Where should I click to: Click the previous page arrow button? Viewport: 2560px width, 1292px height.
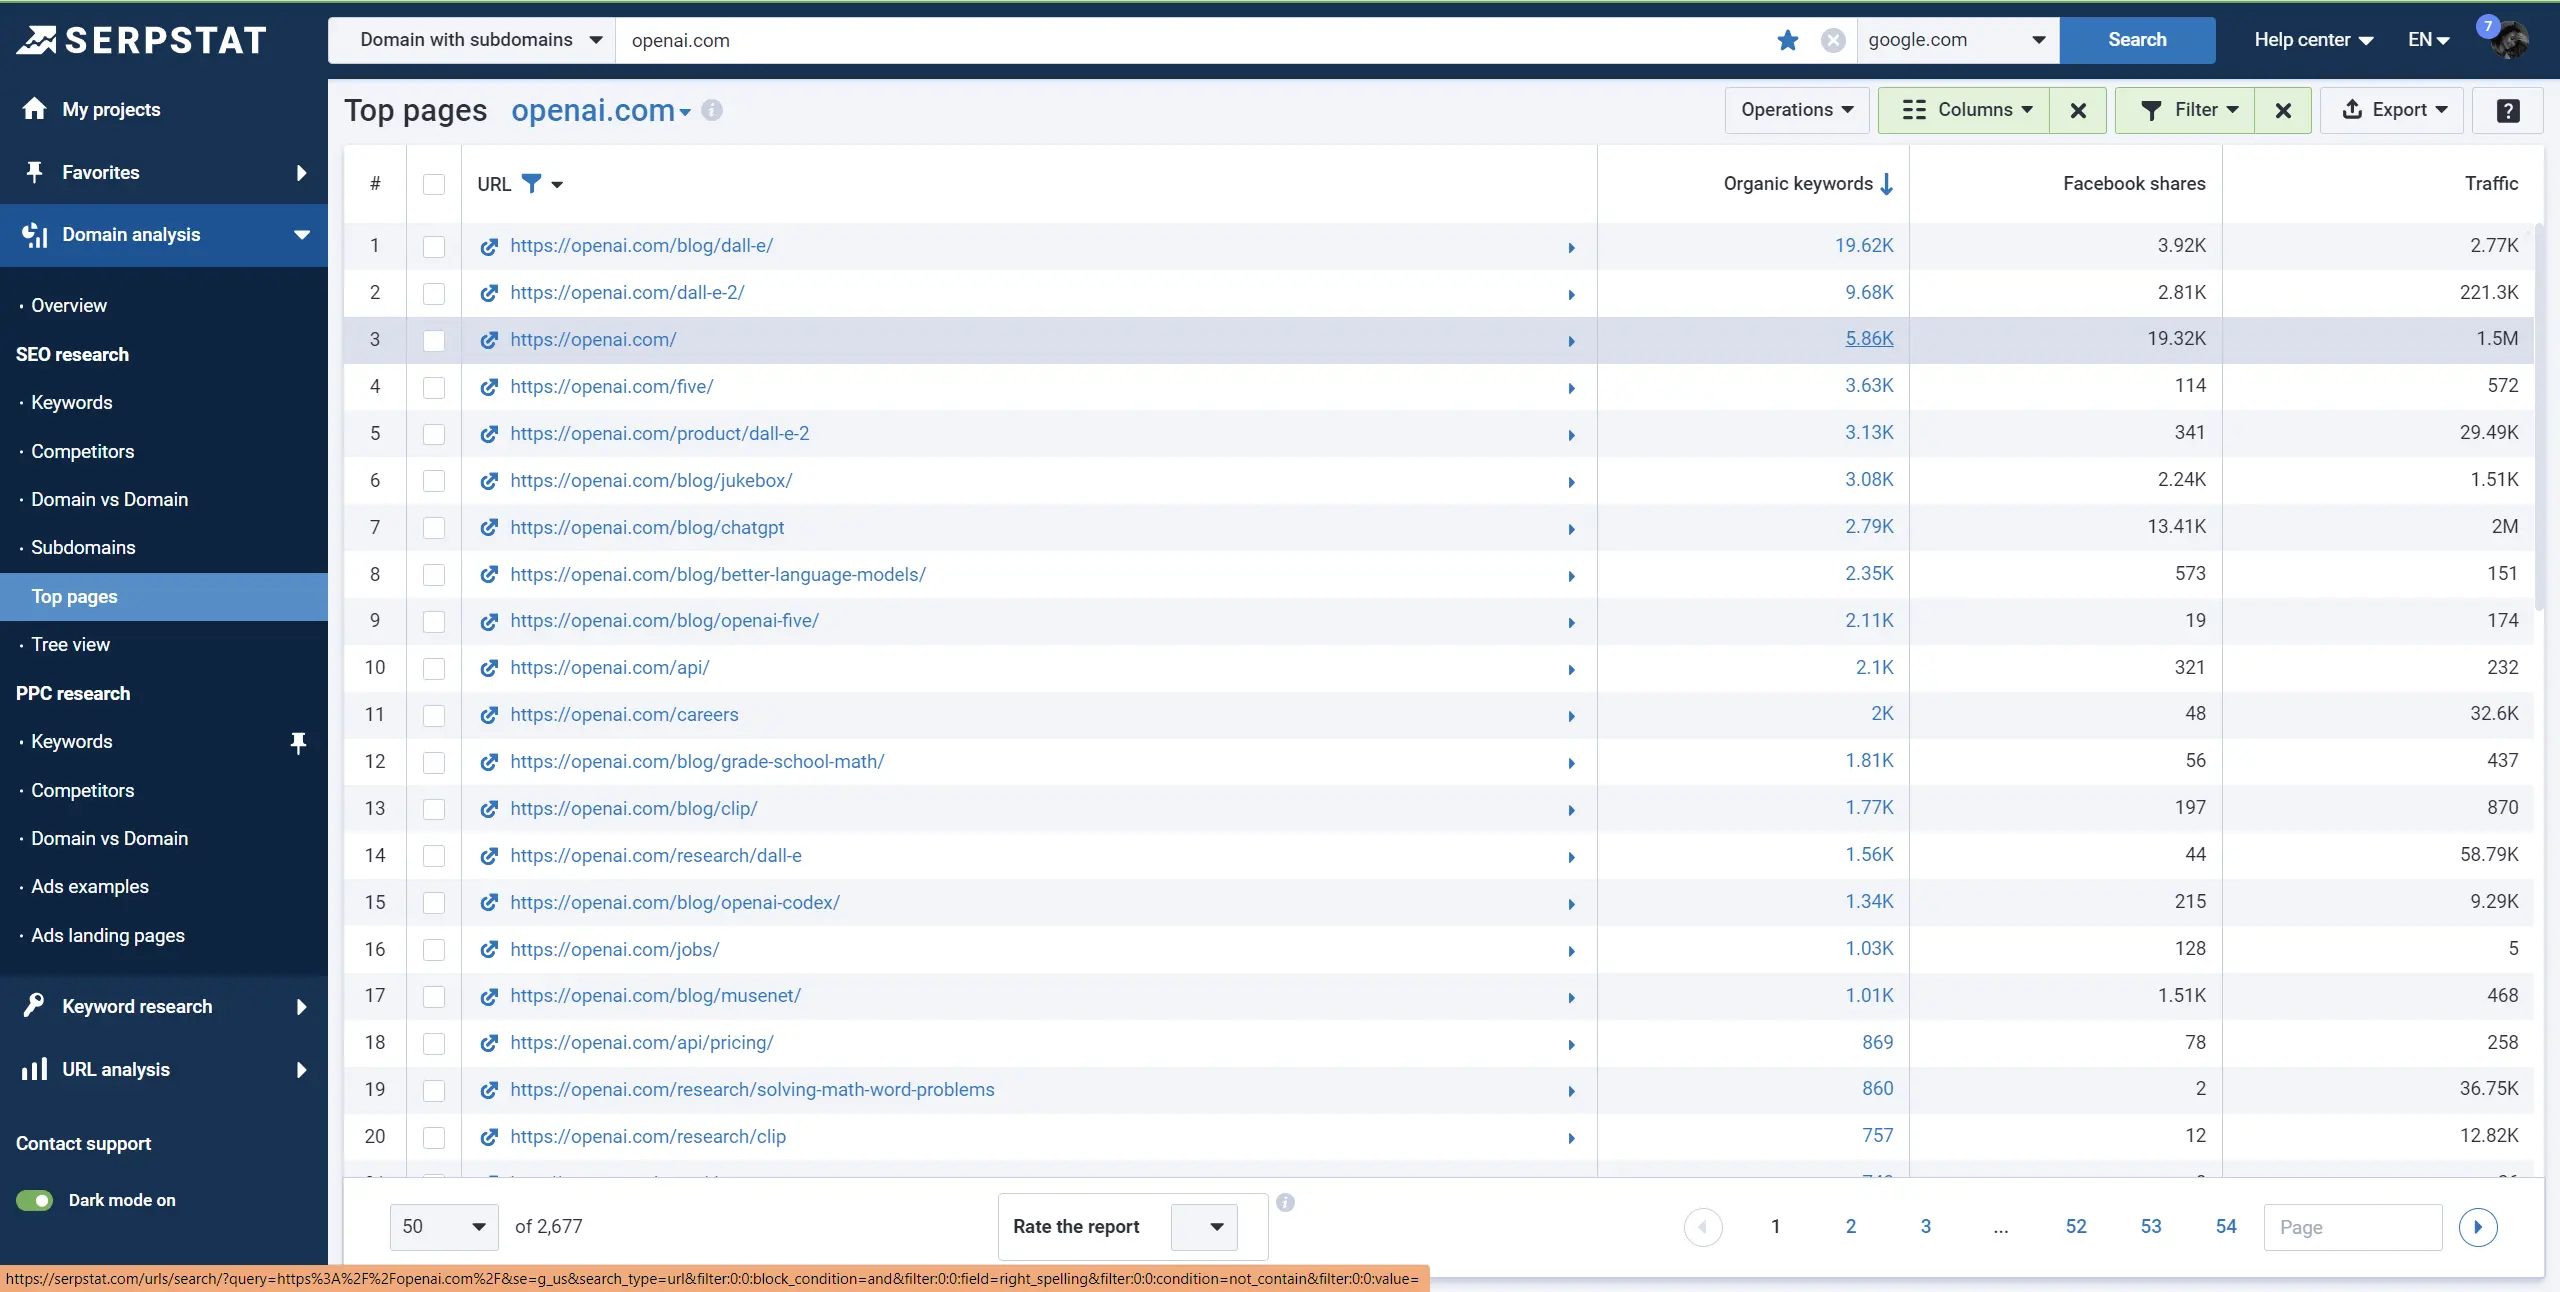click(1703, 1227)
